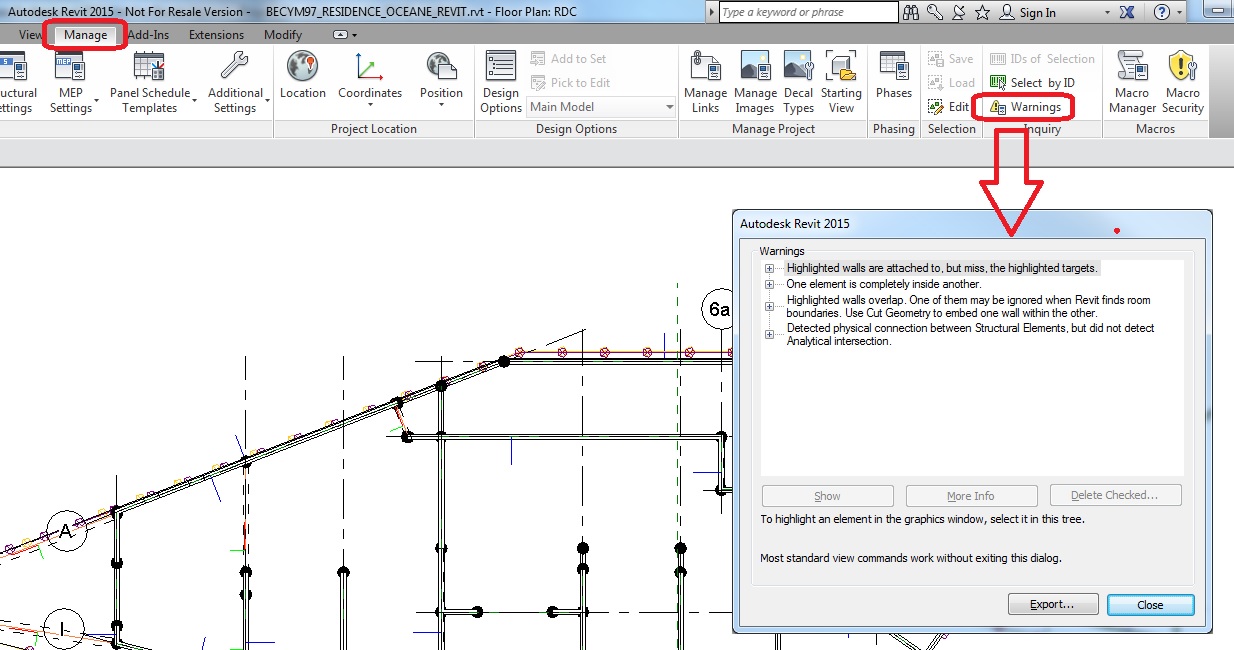Open Panel Schedule Templates

click(x=148, y=80)
